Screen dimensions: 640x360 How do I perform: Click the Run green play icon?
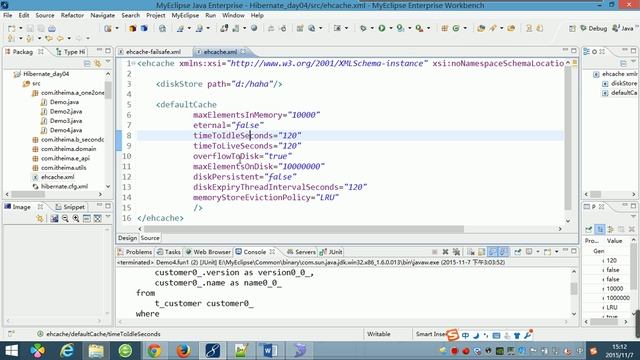(x=382, y=28)
